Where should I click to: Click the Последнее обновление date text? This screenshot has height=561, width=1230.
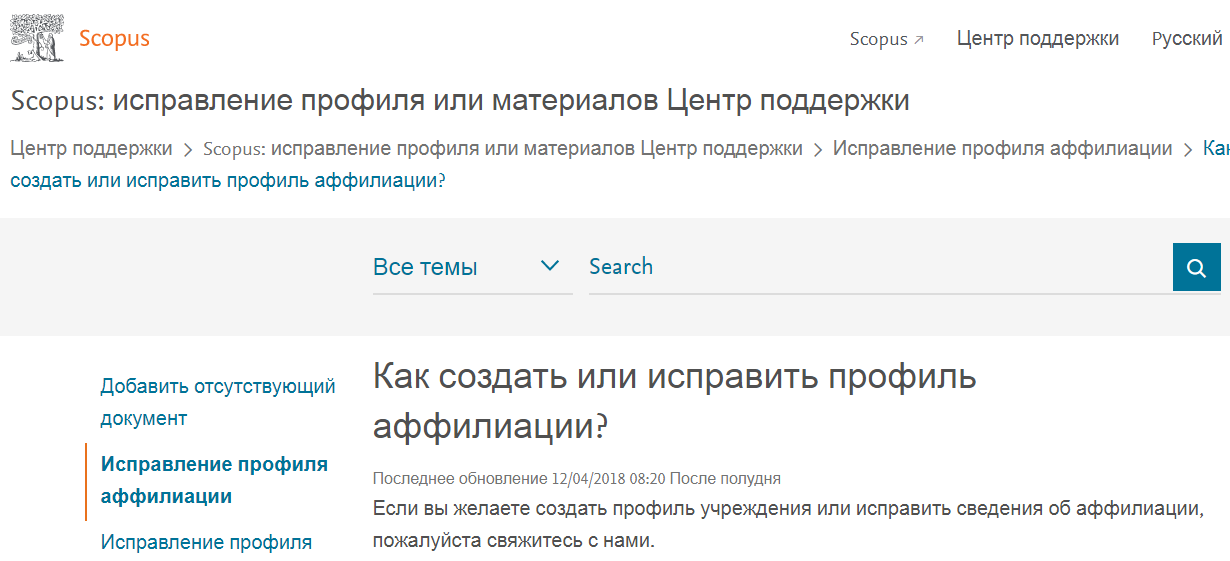[x=576, y=478]
